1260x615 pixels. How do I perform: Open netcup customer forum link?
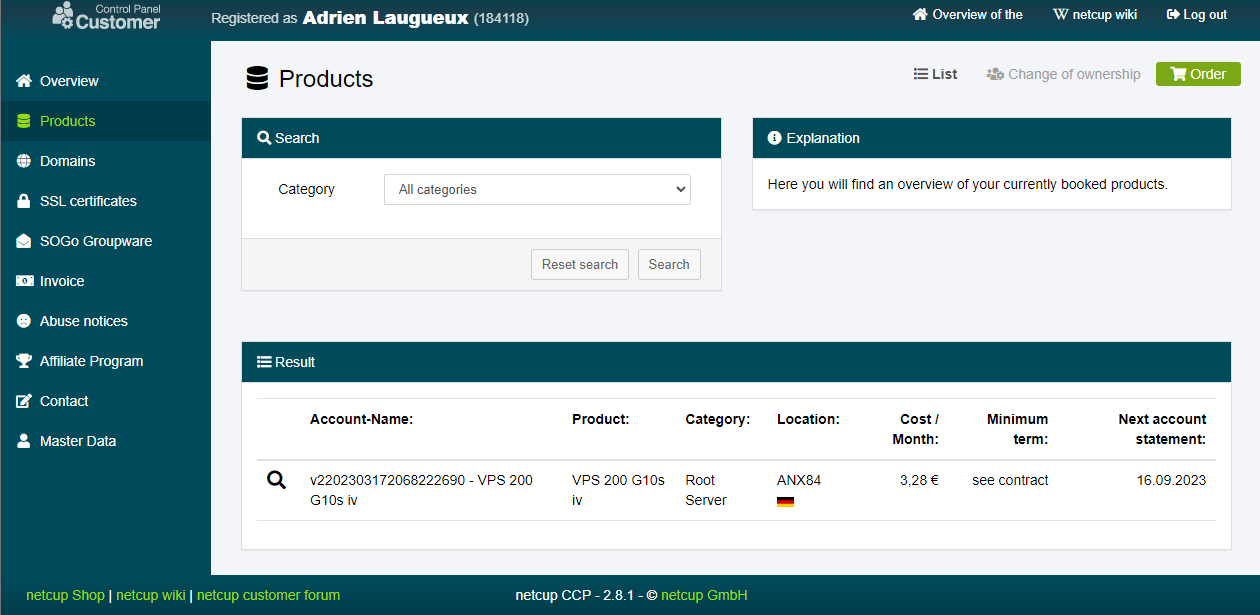[268, 595]
